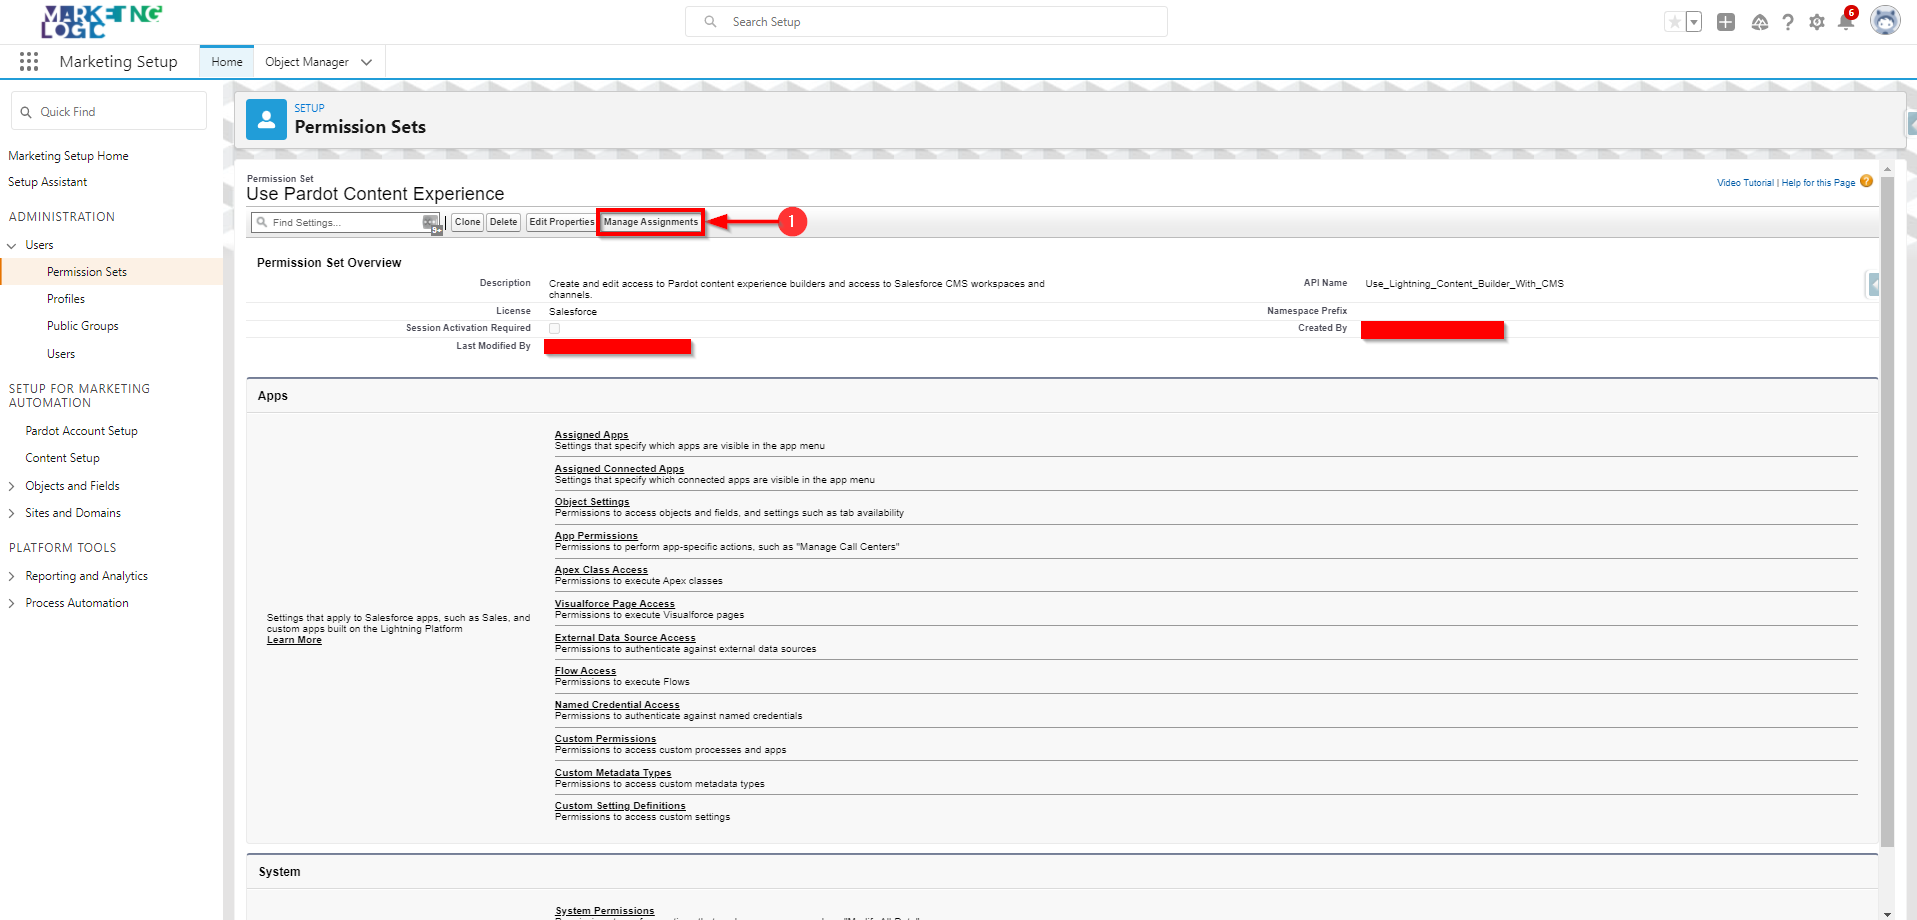Open the Visualforce Page Access link

(615, 604)
